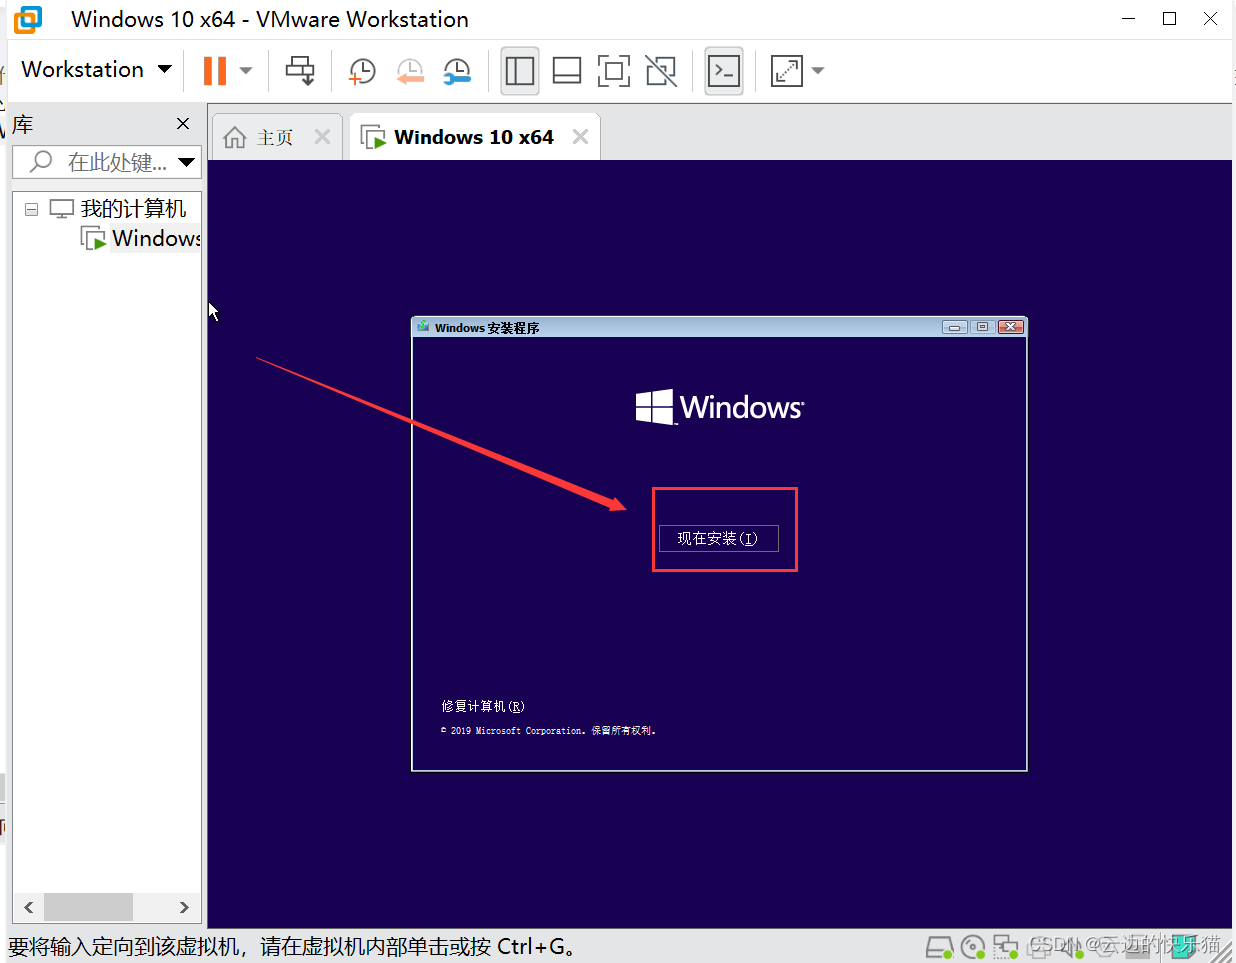The image size is (1236, 963).
Task: Select the Windows VM in library tree
Action: 156,238
